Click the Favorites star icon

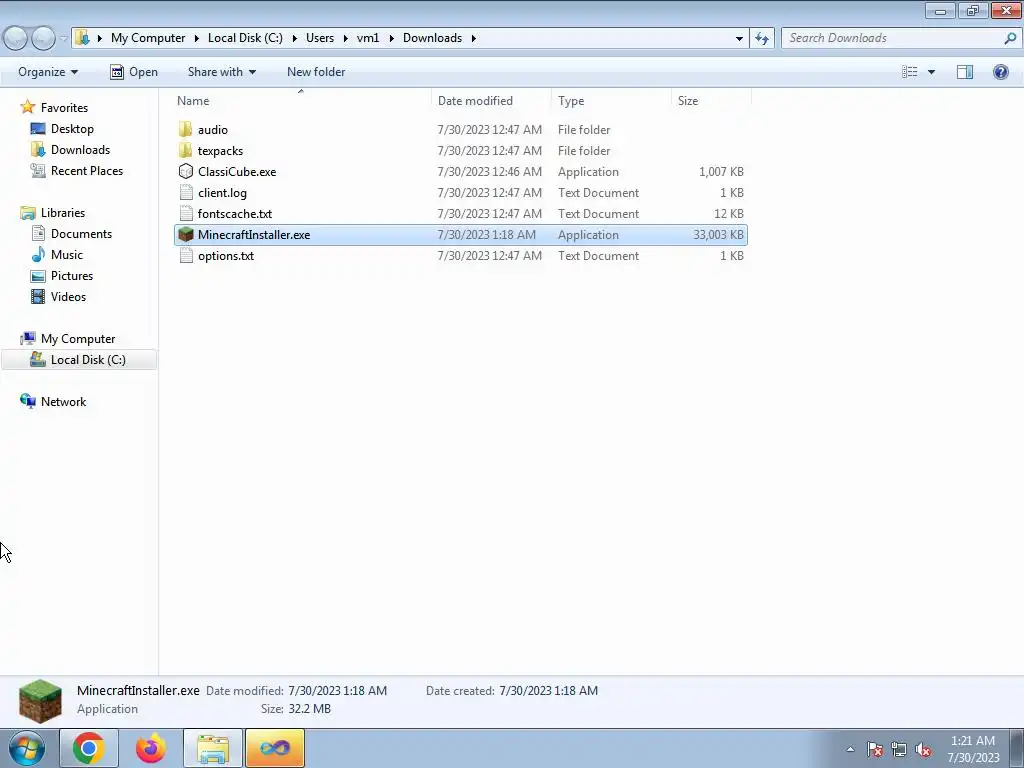pyautogui.click(x=27, y=107)
